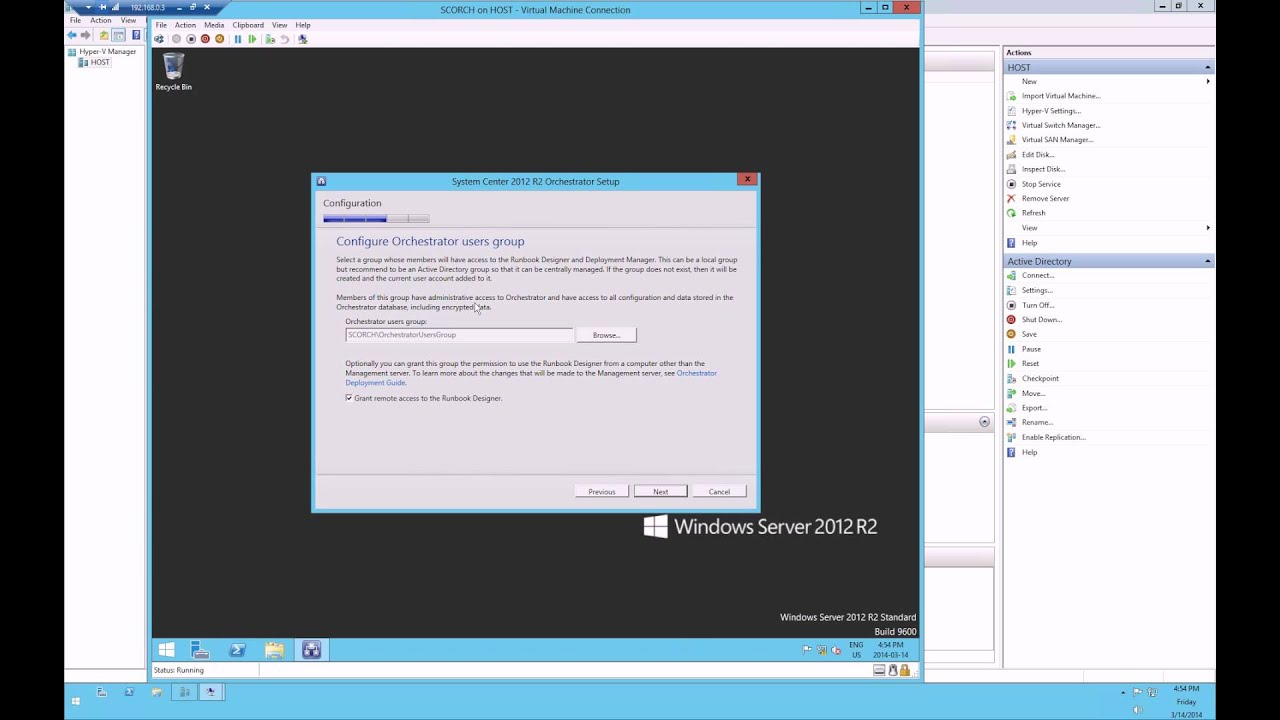
Task: Launch PowerShell from the VM taskbar
Action: pyautogui.click(x=237, y=650)
